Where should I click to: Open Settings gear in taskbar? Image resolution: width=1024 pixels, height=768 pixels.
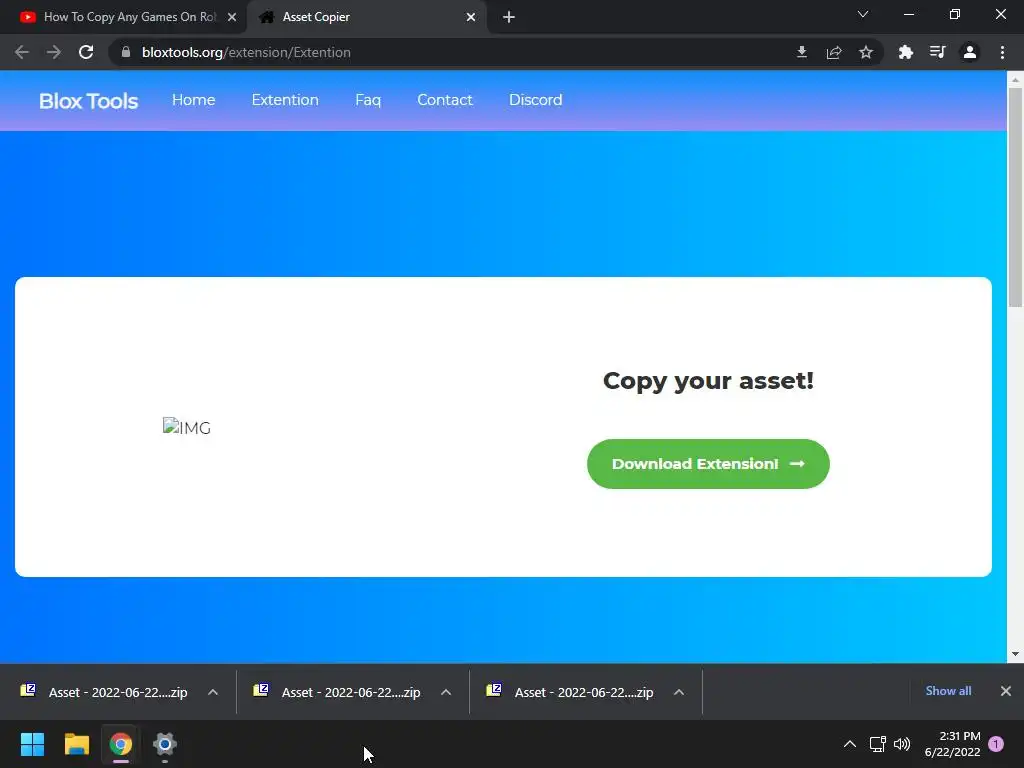click(165, 744)
